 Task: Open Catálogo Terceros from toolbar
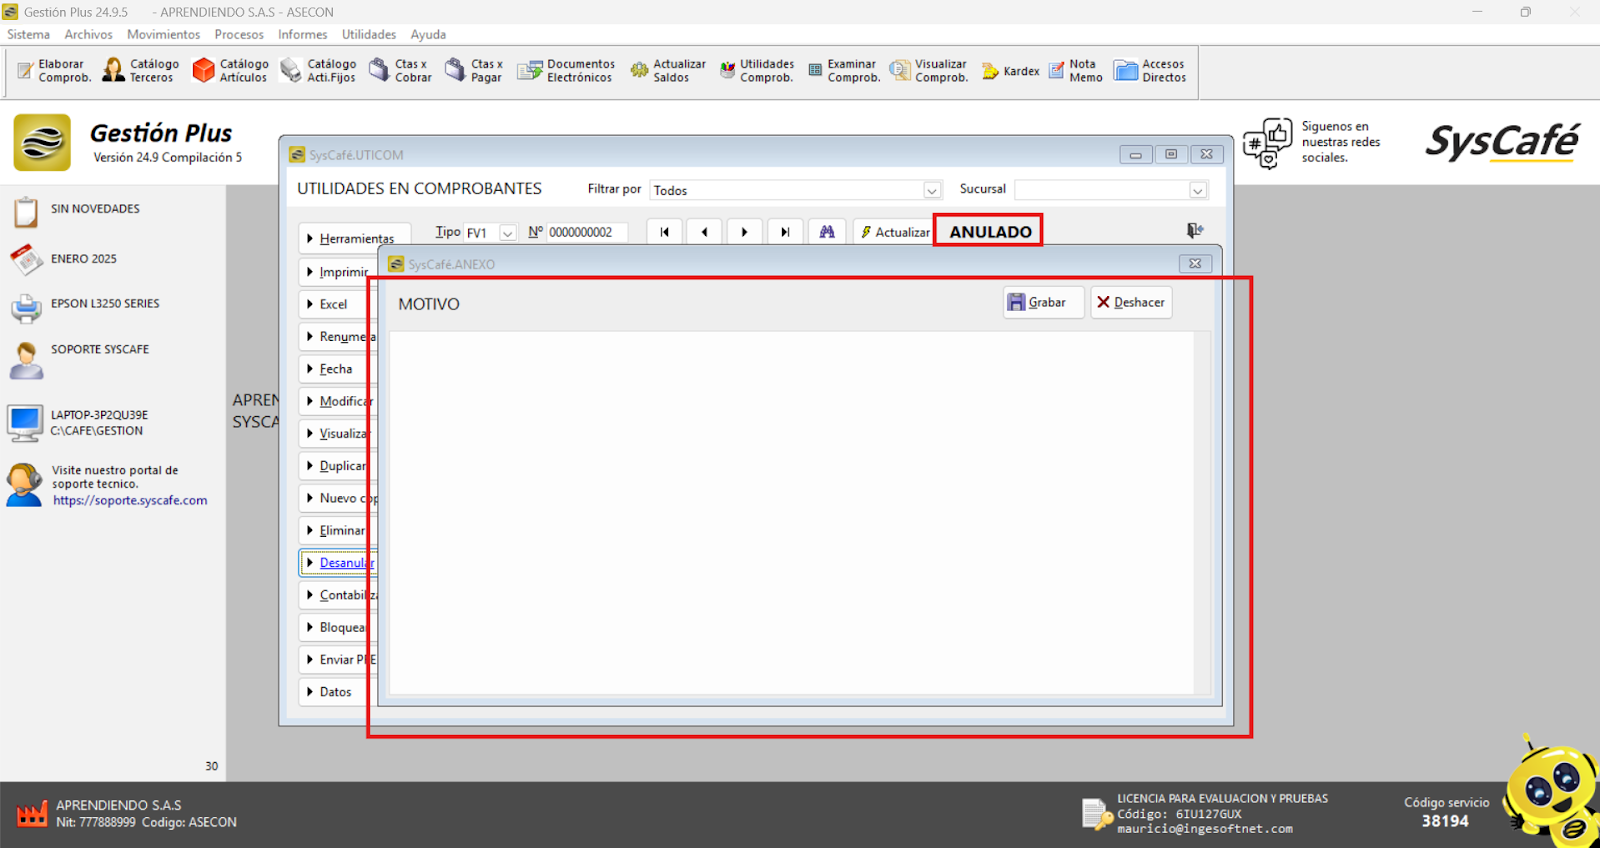[141, 71]
